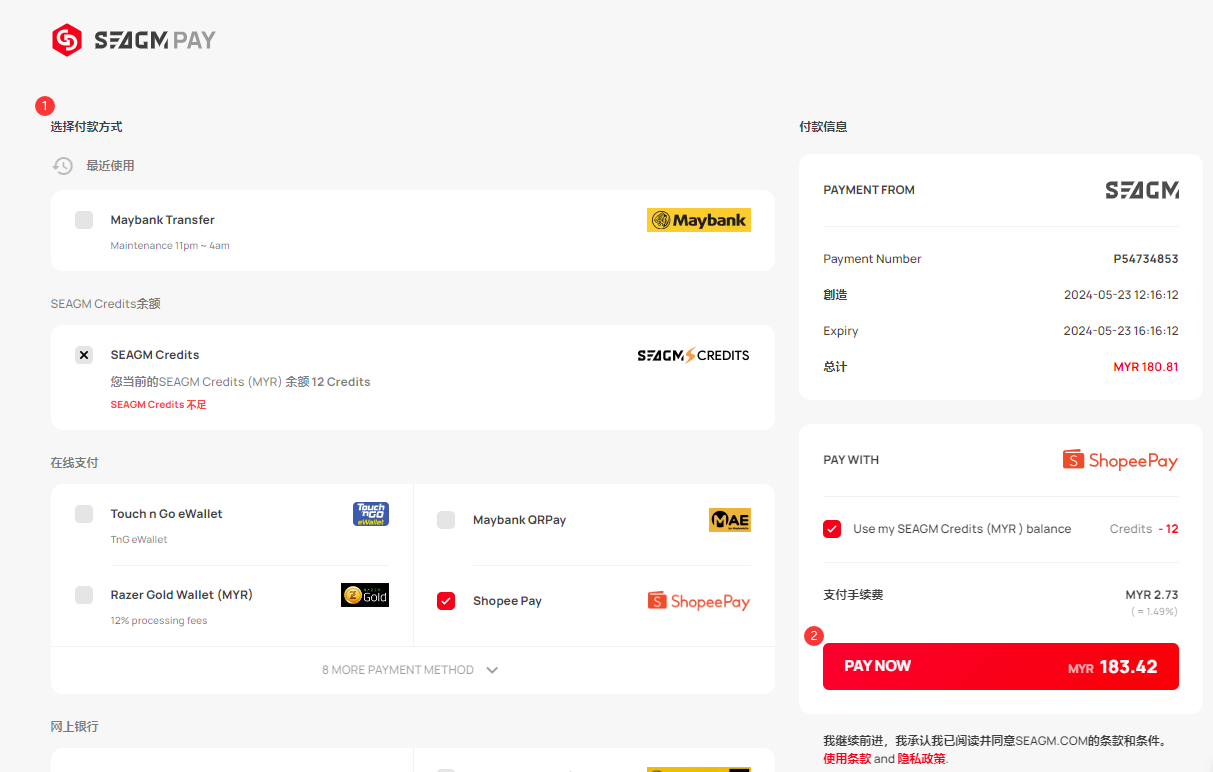Click the created time 2024-05-23 12:16:12

(1121, 295)
